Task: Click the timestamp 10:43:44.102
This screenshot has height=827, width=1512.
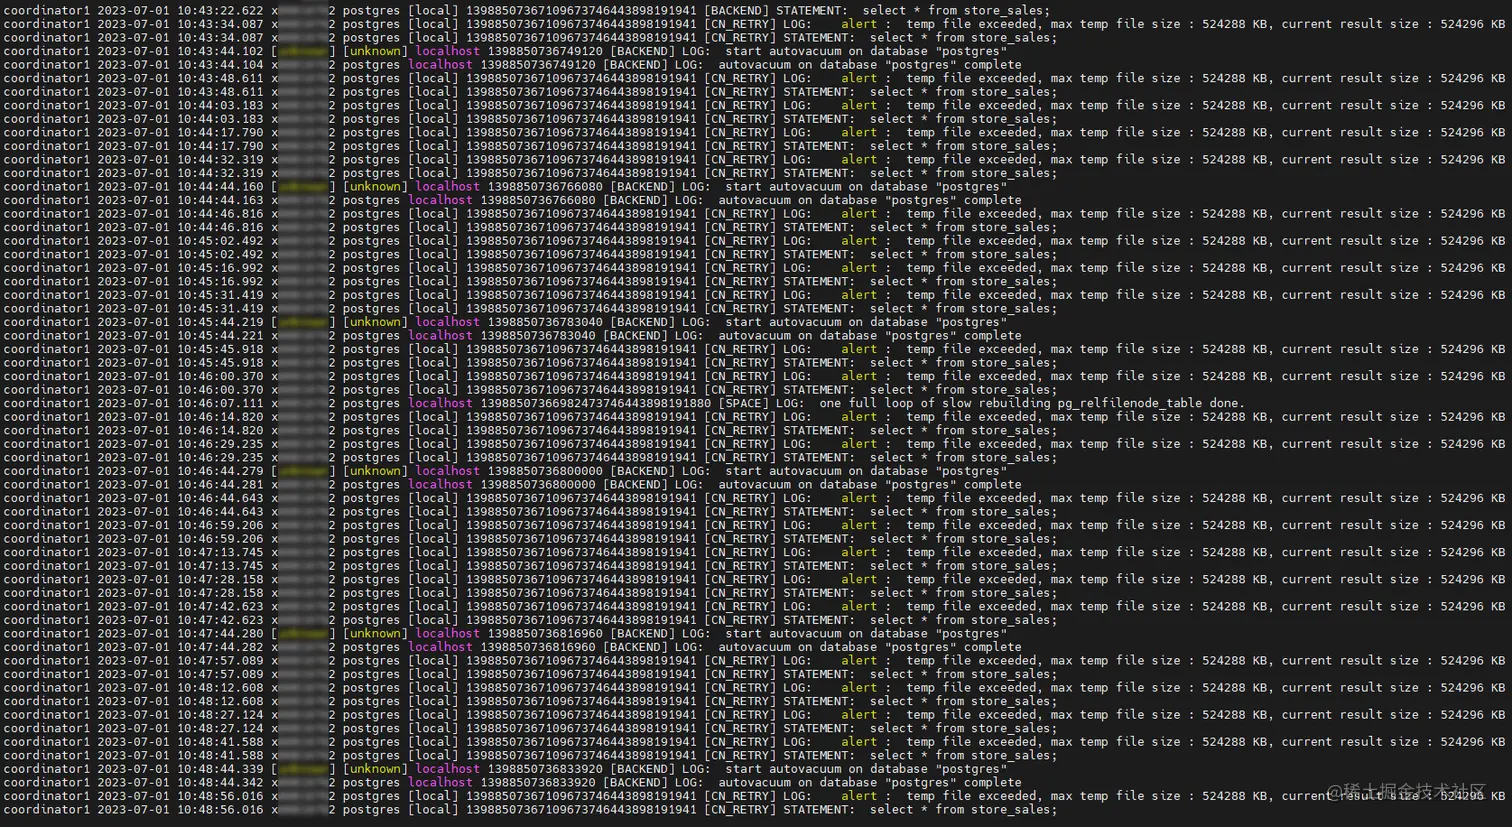Action: pyautogui.click(x=221, y=51)
